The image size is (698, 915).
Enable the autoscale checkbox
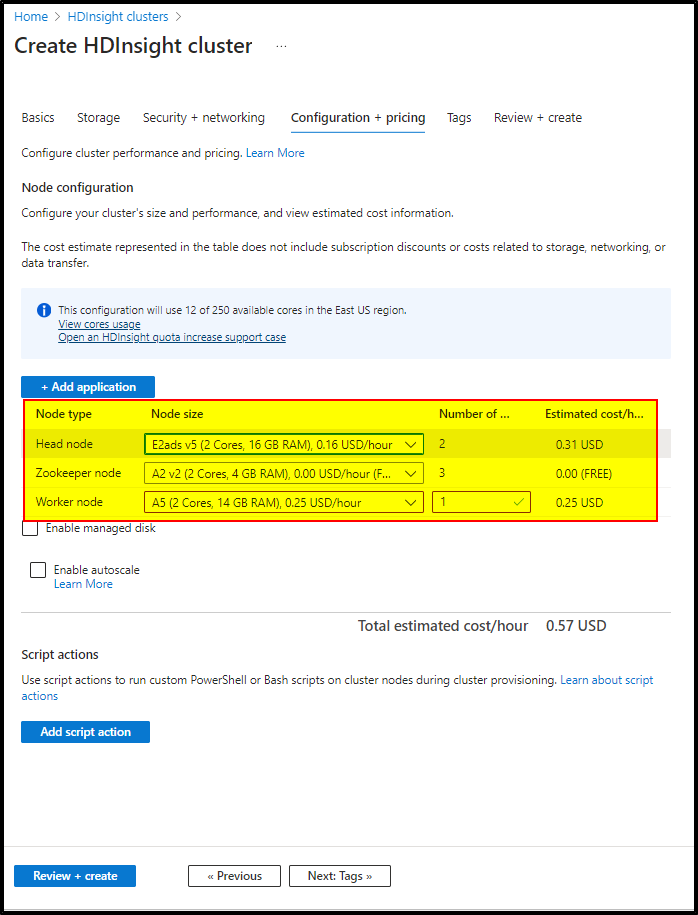(x=38, y=570)
